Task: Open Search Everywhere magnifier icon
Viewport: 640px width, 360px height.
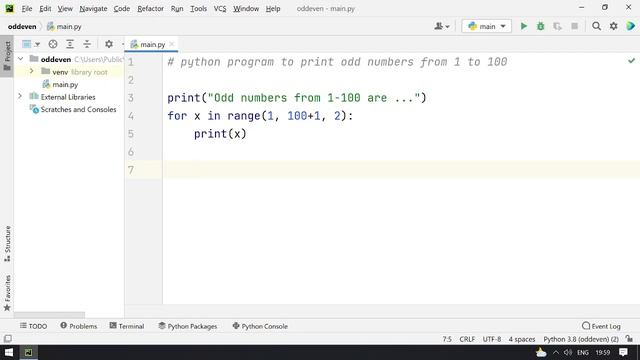Action: pyautogui.click(x=596, y=26)
